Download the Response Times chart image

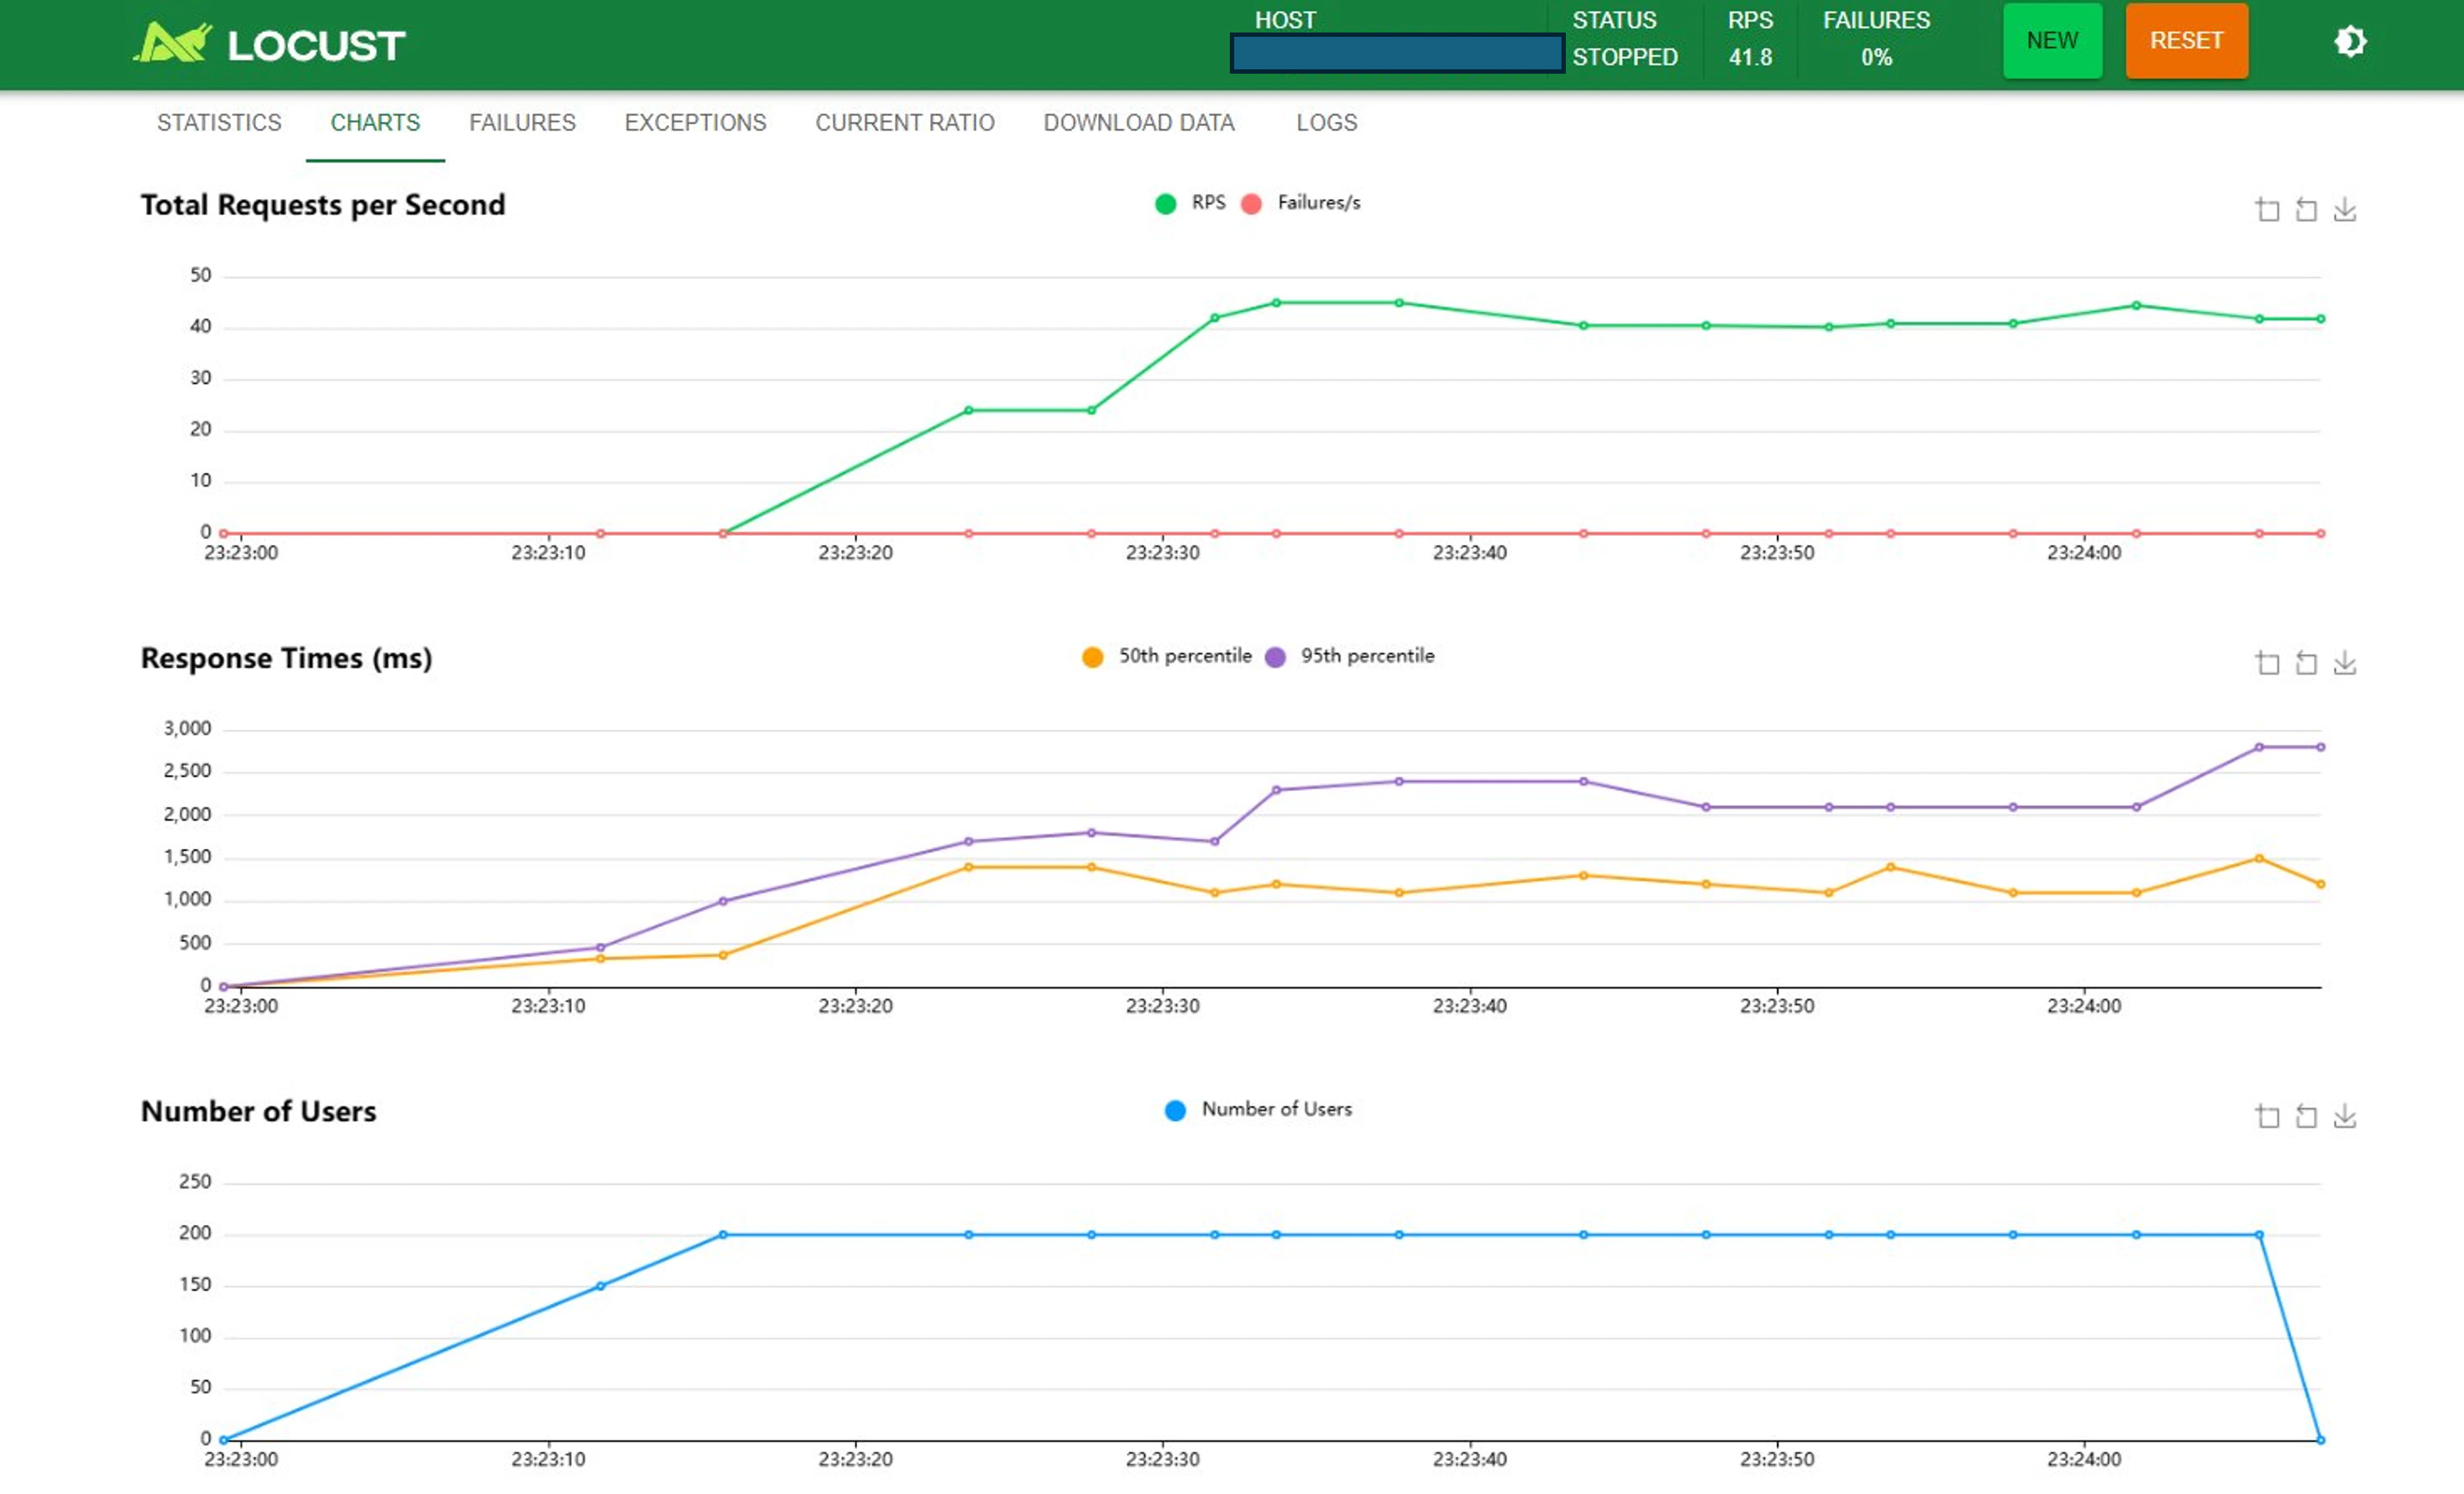2345,662
